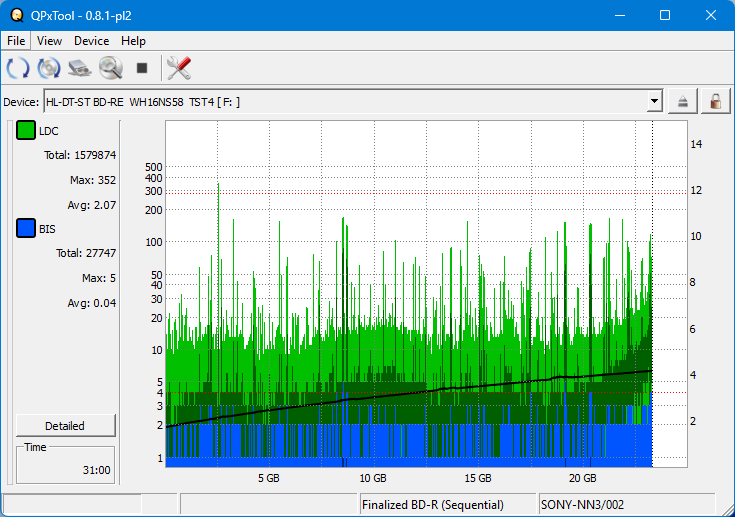Open the Device selection dropdown arrow
The width and height of the screenshot is (735, 517).
tap(654, 101)
